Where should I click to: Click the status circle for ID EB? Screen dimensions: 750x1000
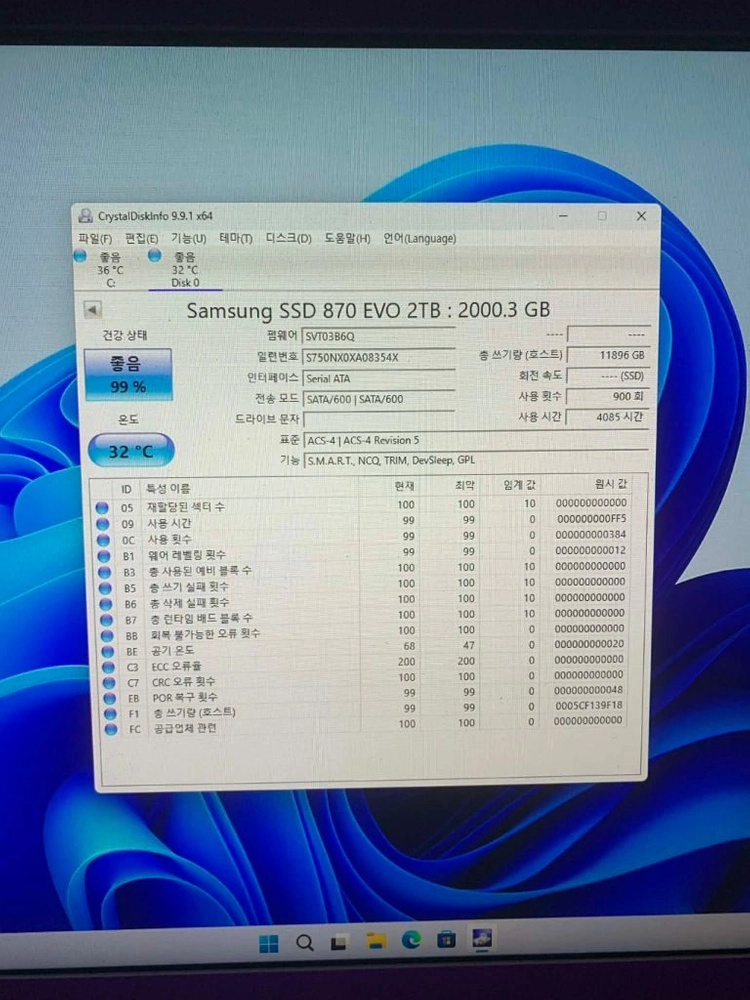point(110,699)
